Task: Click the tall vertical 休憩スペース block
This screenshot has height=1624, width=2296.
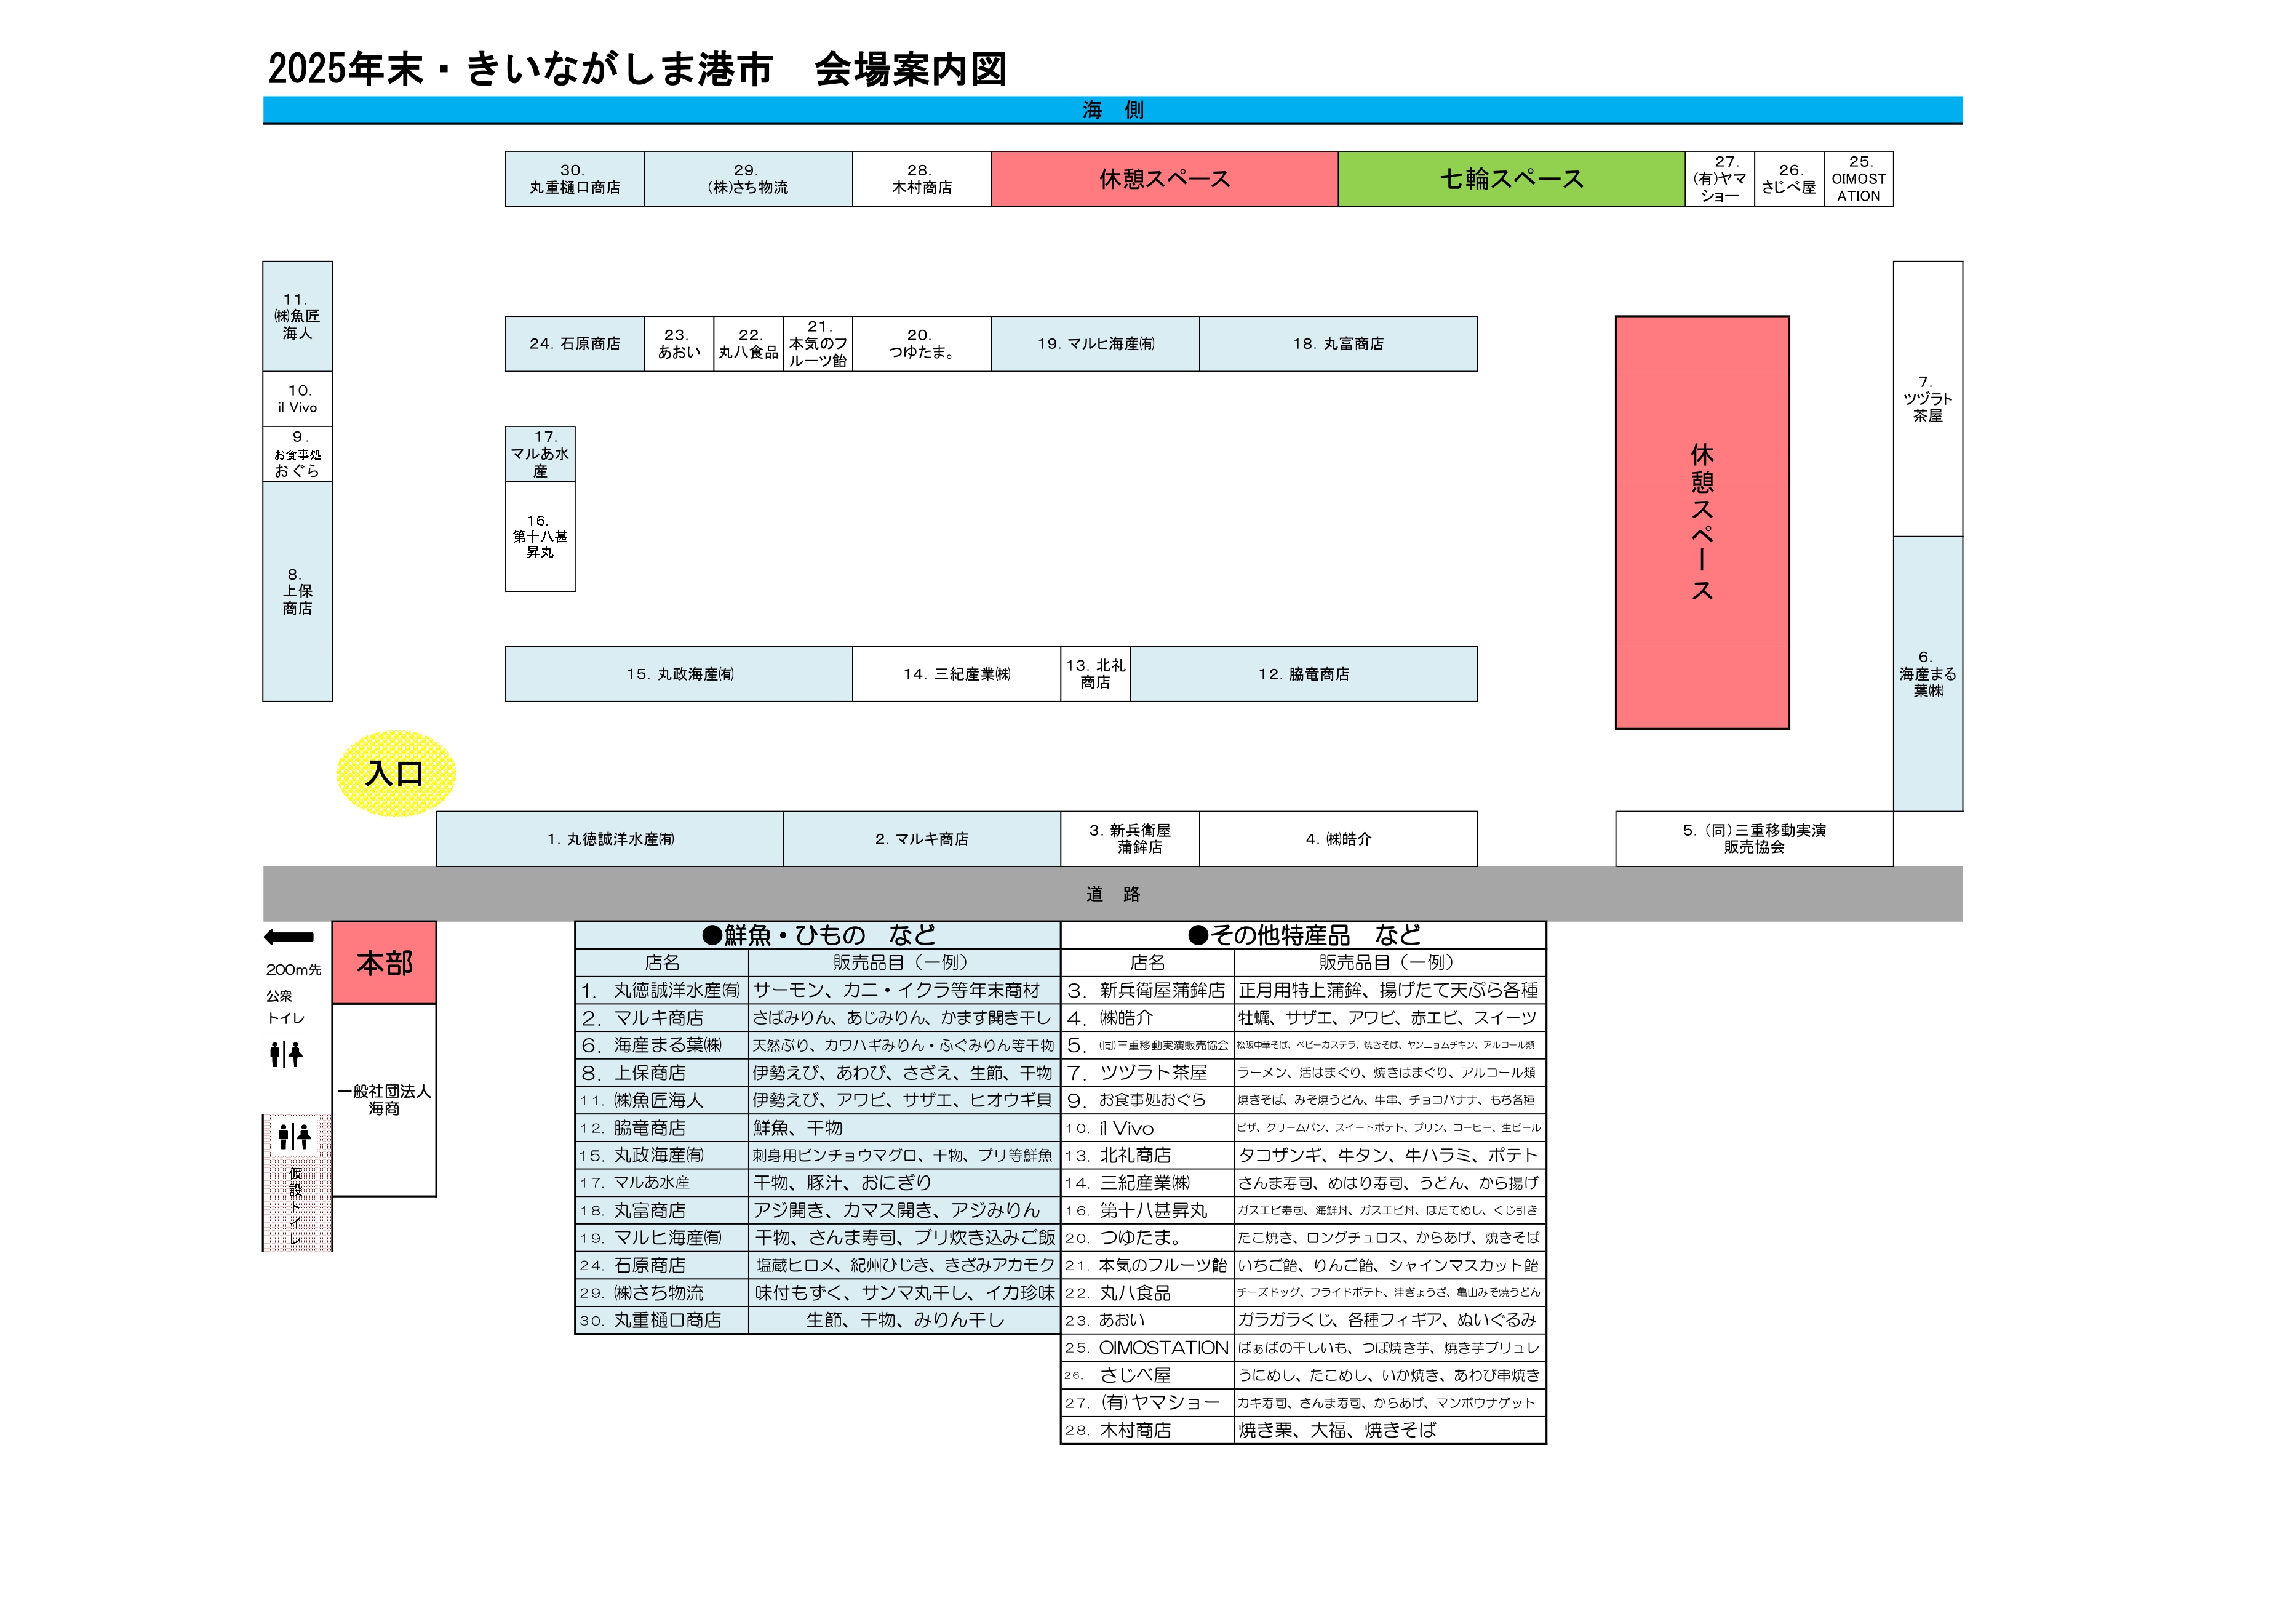Action: pos(1701,522)
